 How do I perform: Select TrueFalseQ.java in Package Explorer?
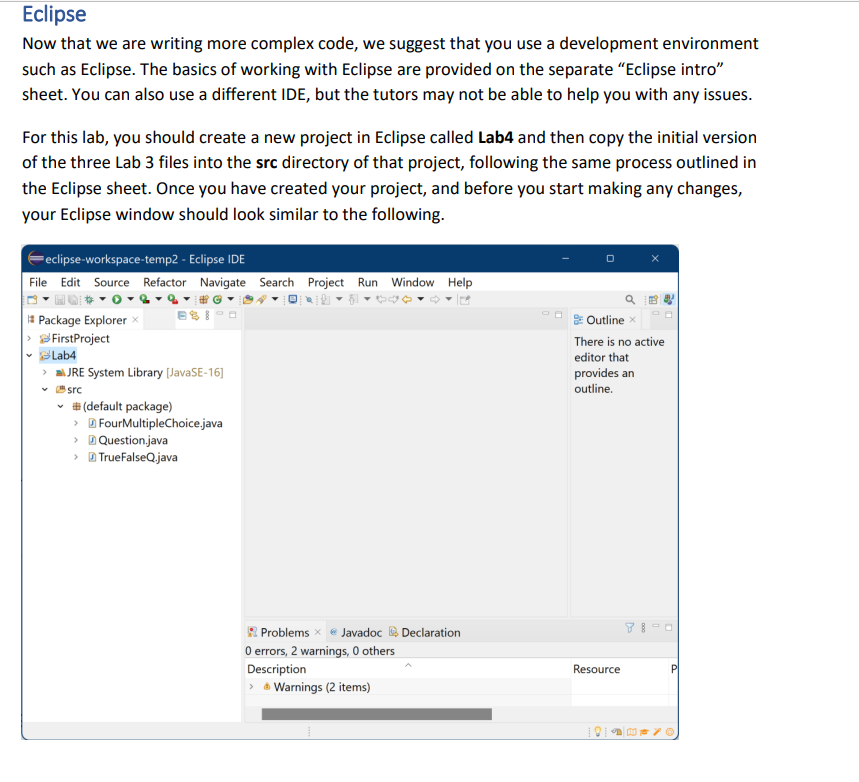pos(133,457)
